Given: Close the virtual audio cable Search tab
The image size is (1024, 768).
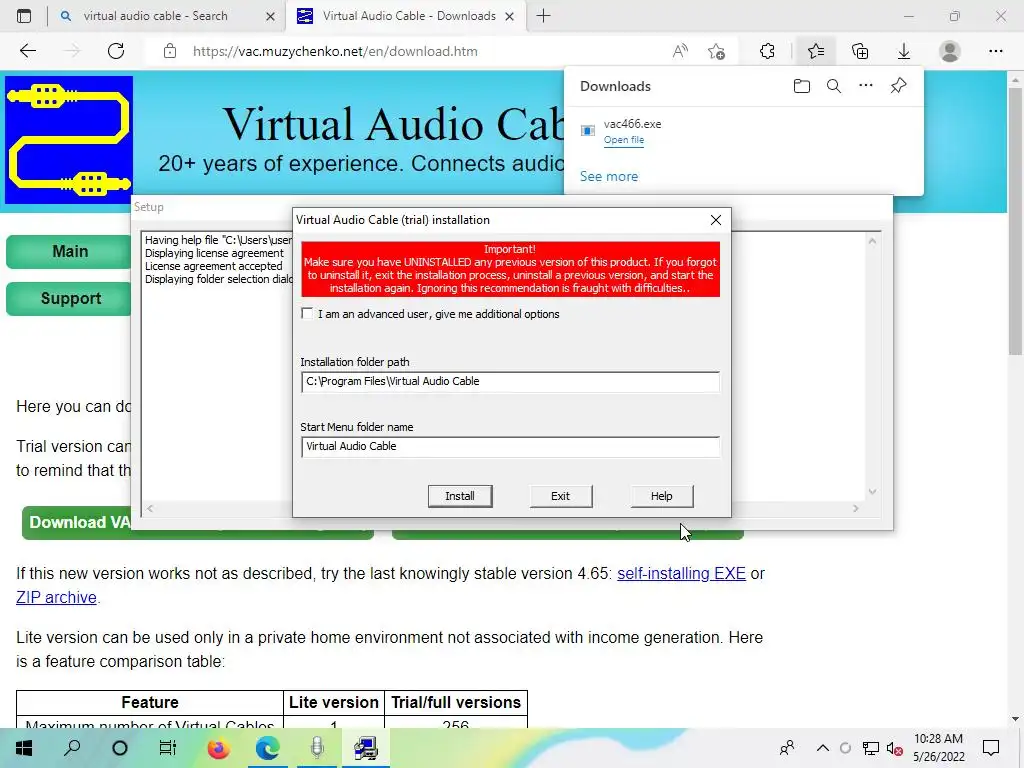Looking at the screenshot, I should 270,16.
